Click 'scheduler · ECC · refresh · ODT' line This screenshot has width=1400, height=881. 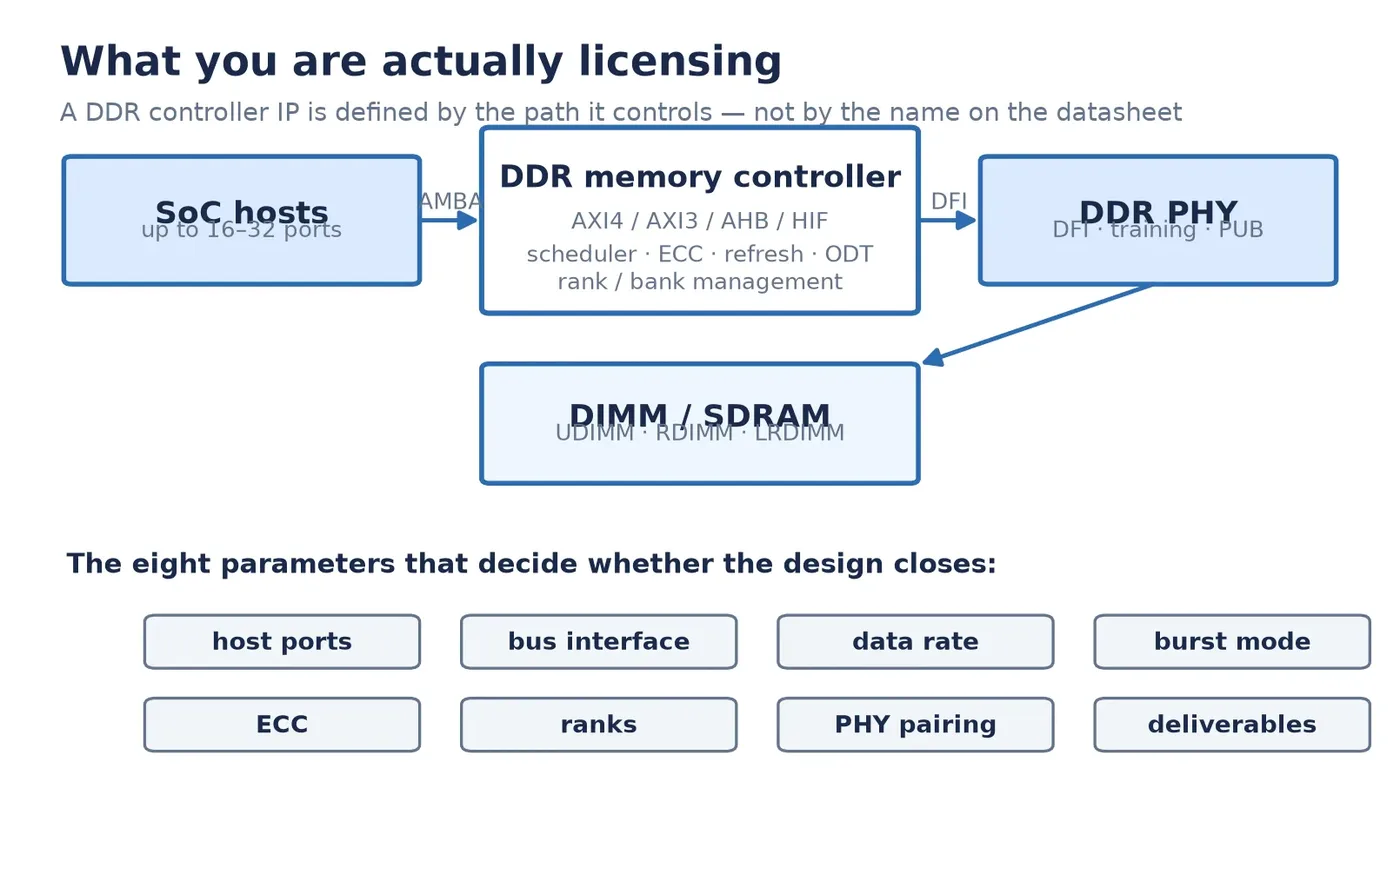point(700,254)
